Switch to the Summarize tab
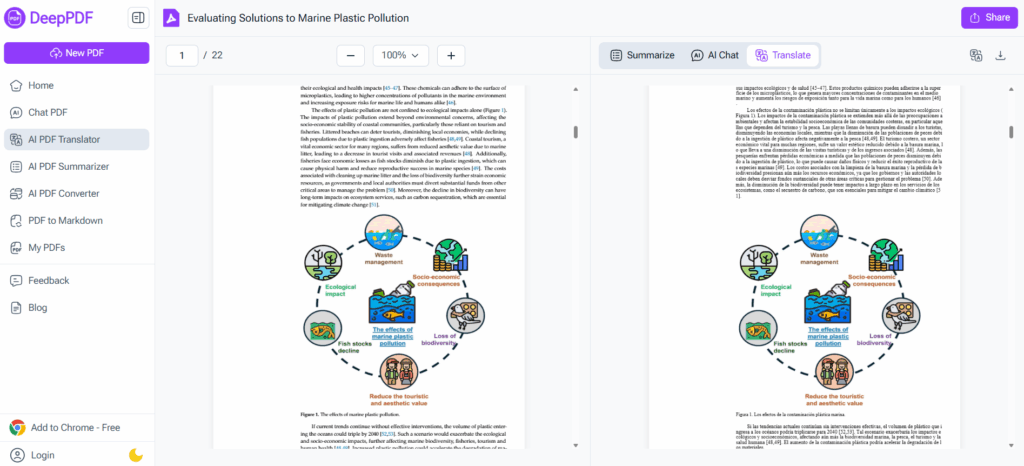Viewport: 1024px width, 466px height. coord(642,56)
